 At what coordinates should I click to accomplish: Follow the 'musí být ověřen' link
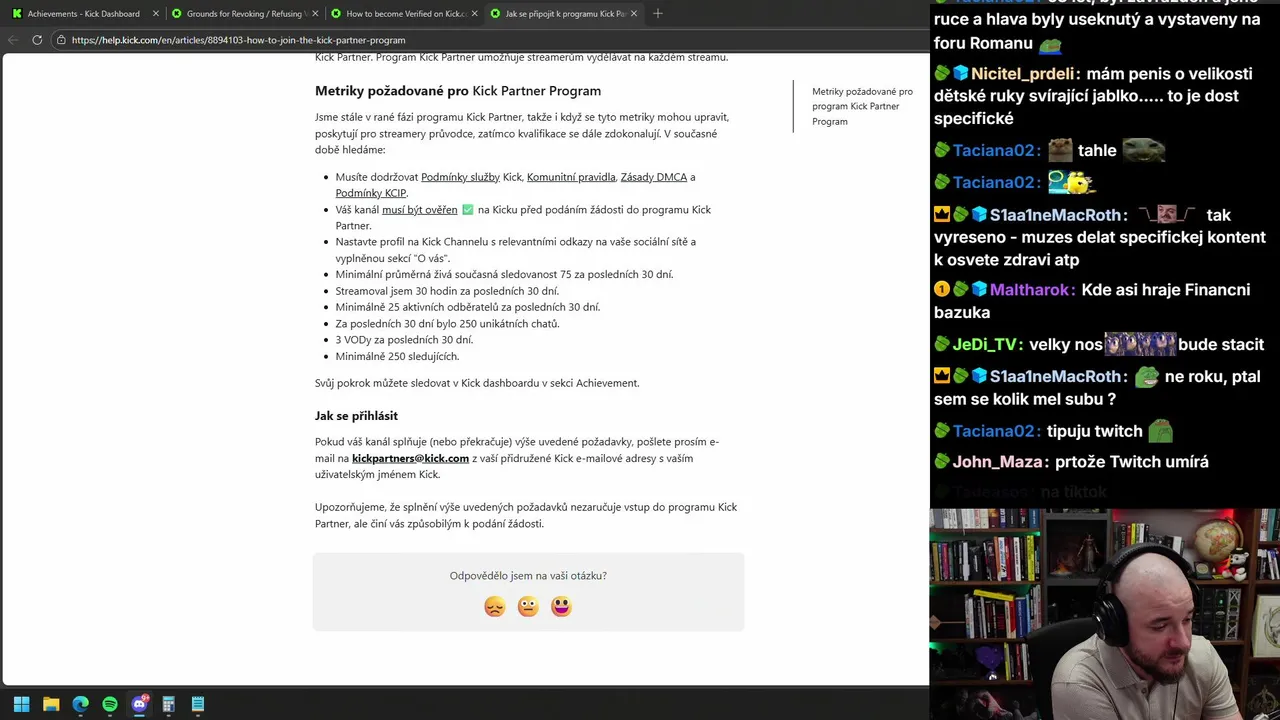click(x=419, y=210)
